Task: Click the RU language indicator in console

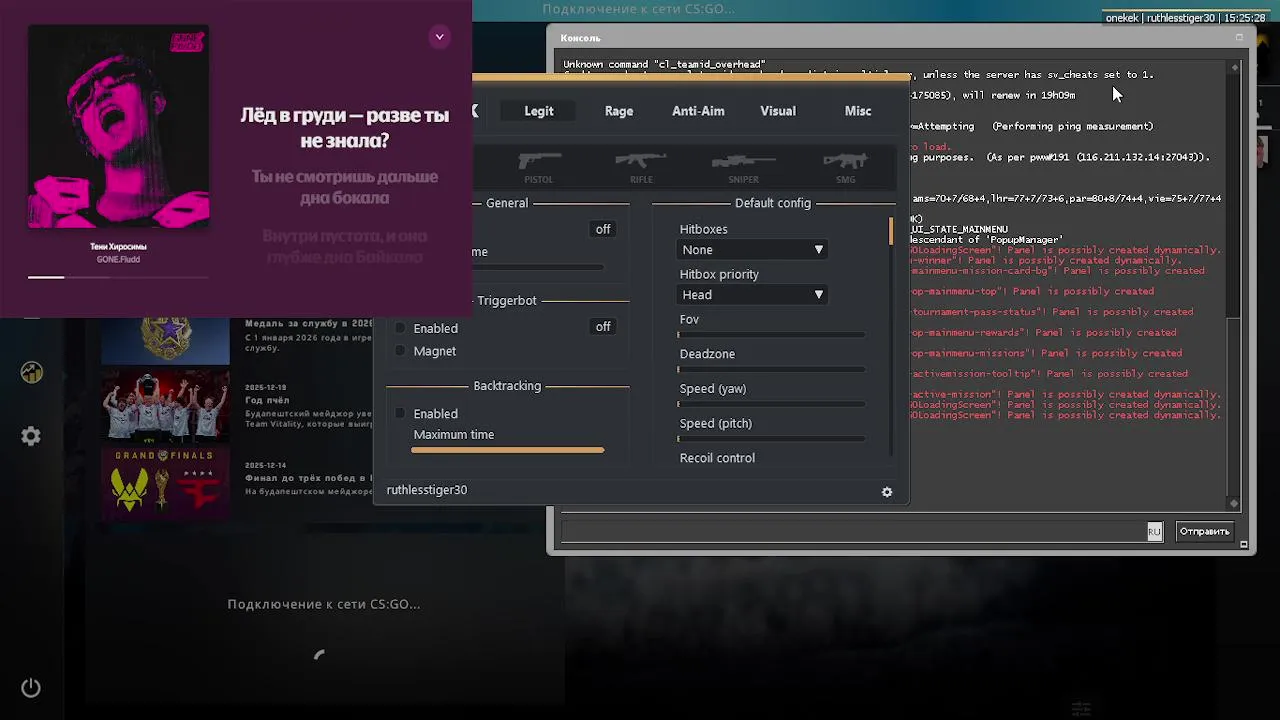Action: 1154,531
